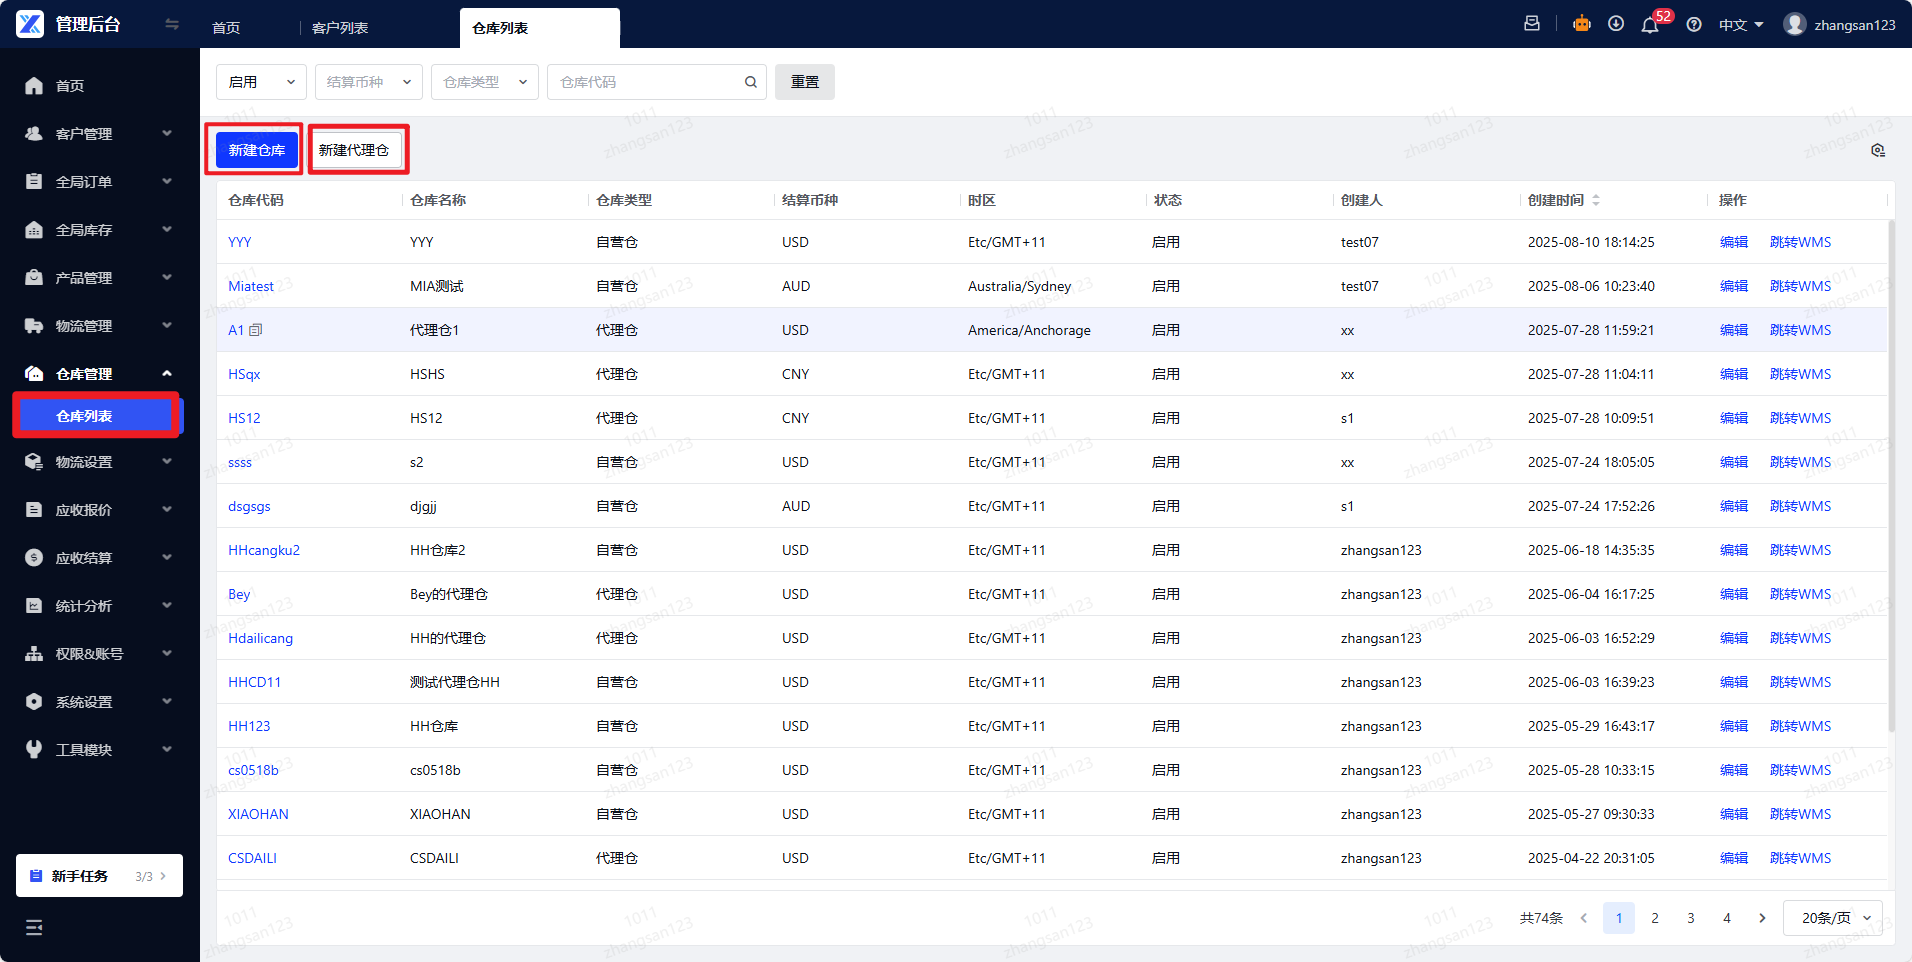Toggle sort on 创建时间 column header
This screenshot has height=962, width=1912.
tap(1596, 200)
